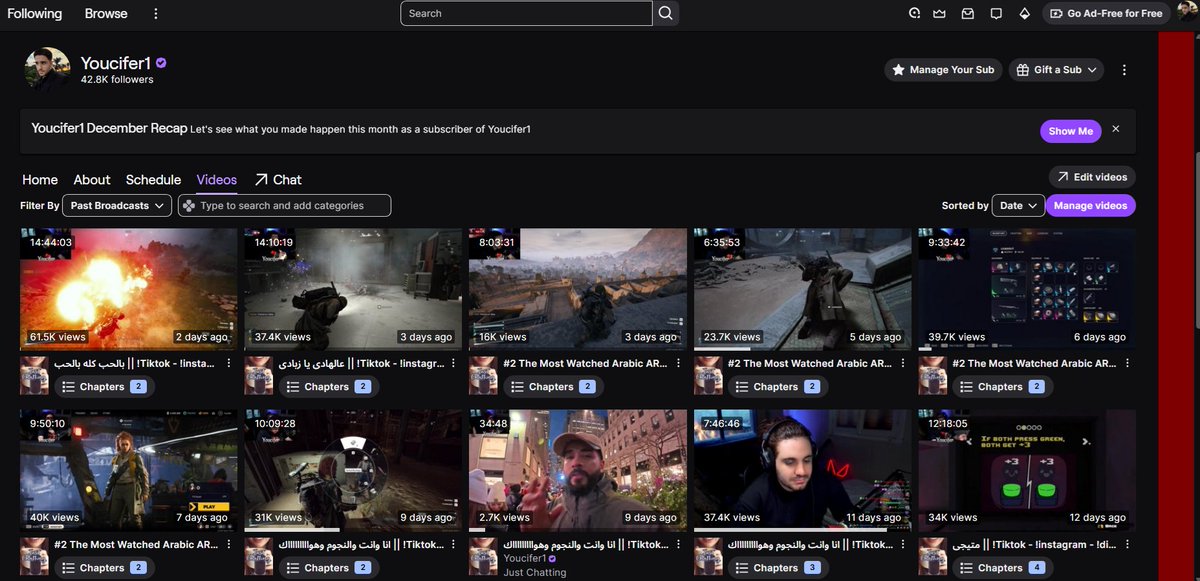Open options menu for the 9:33:42 video

point(1127,364)
